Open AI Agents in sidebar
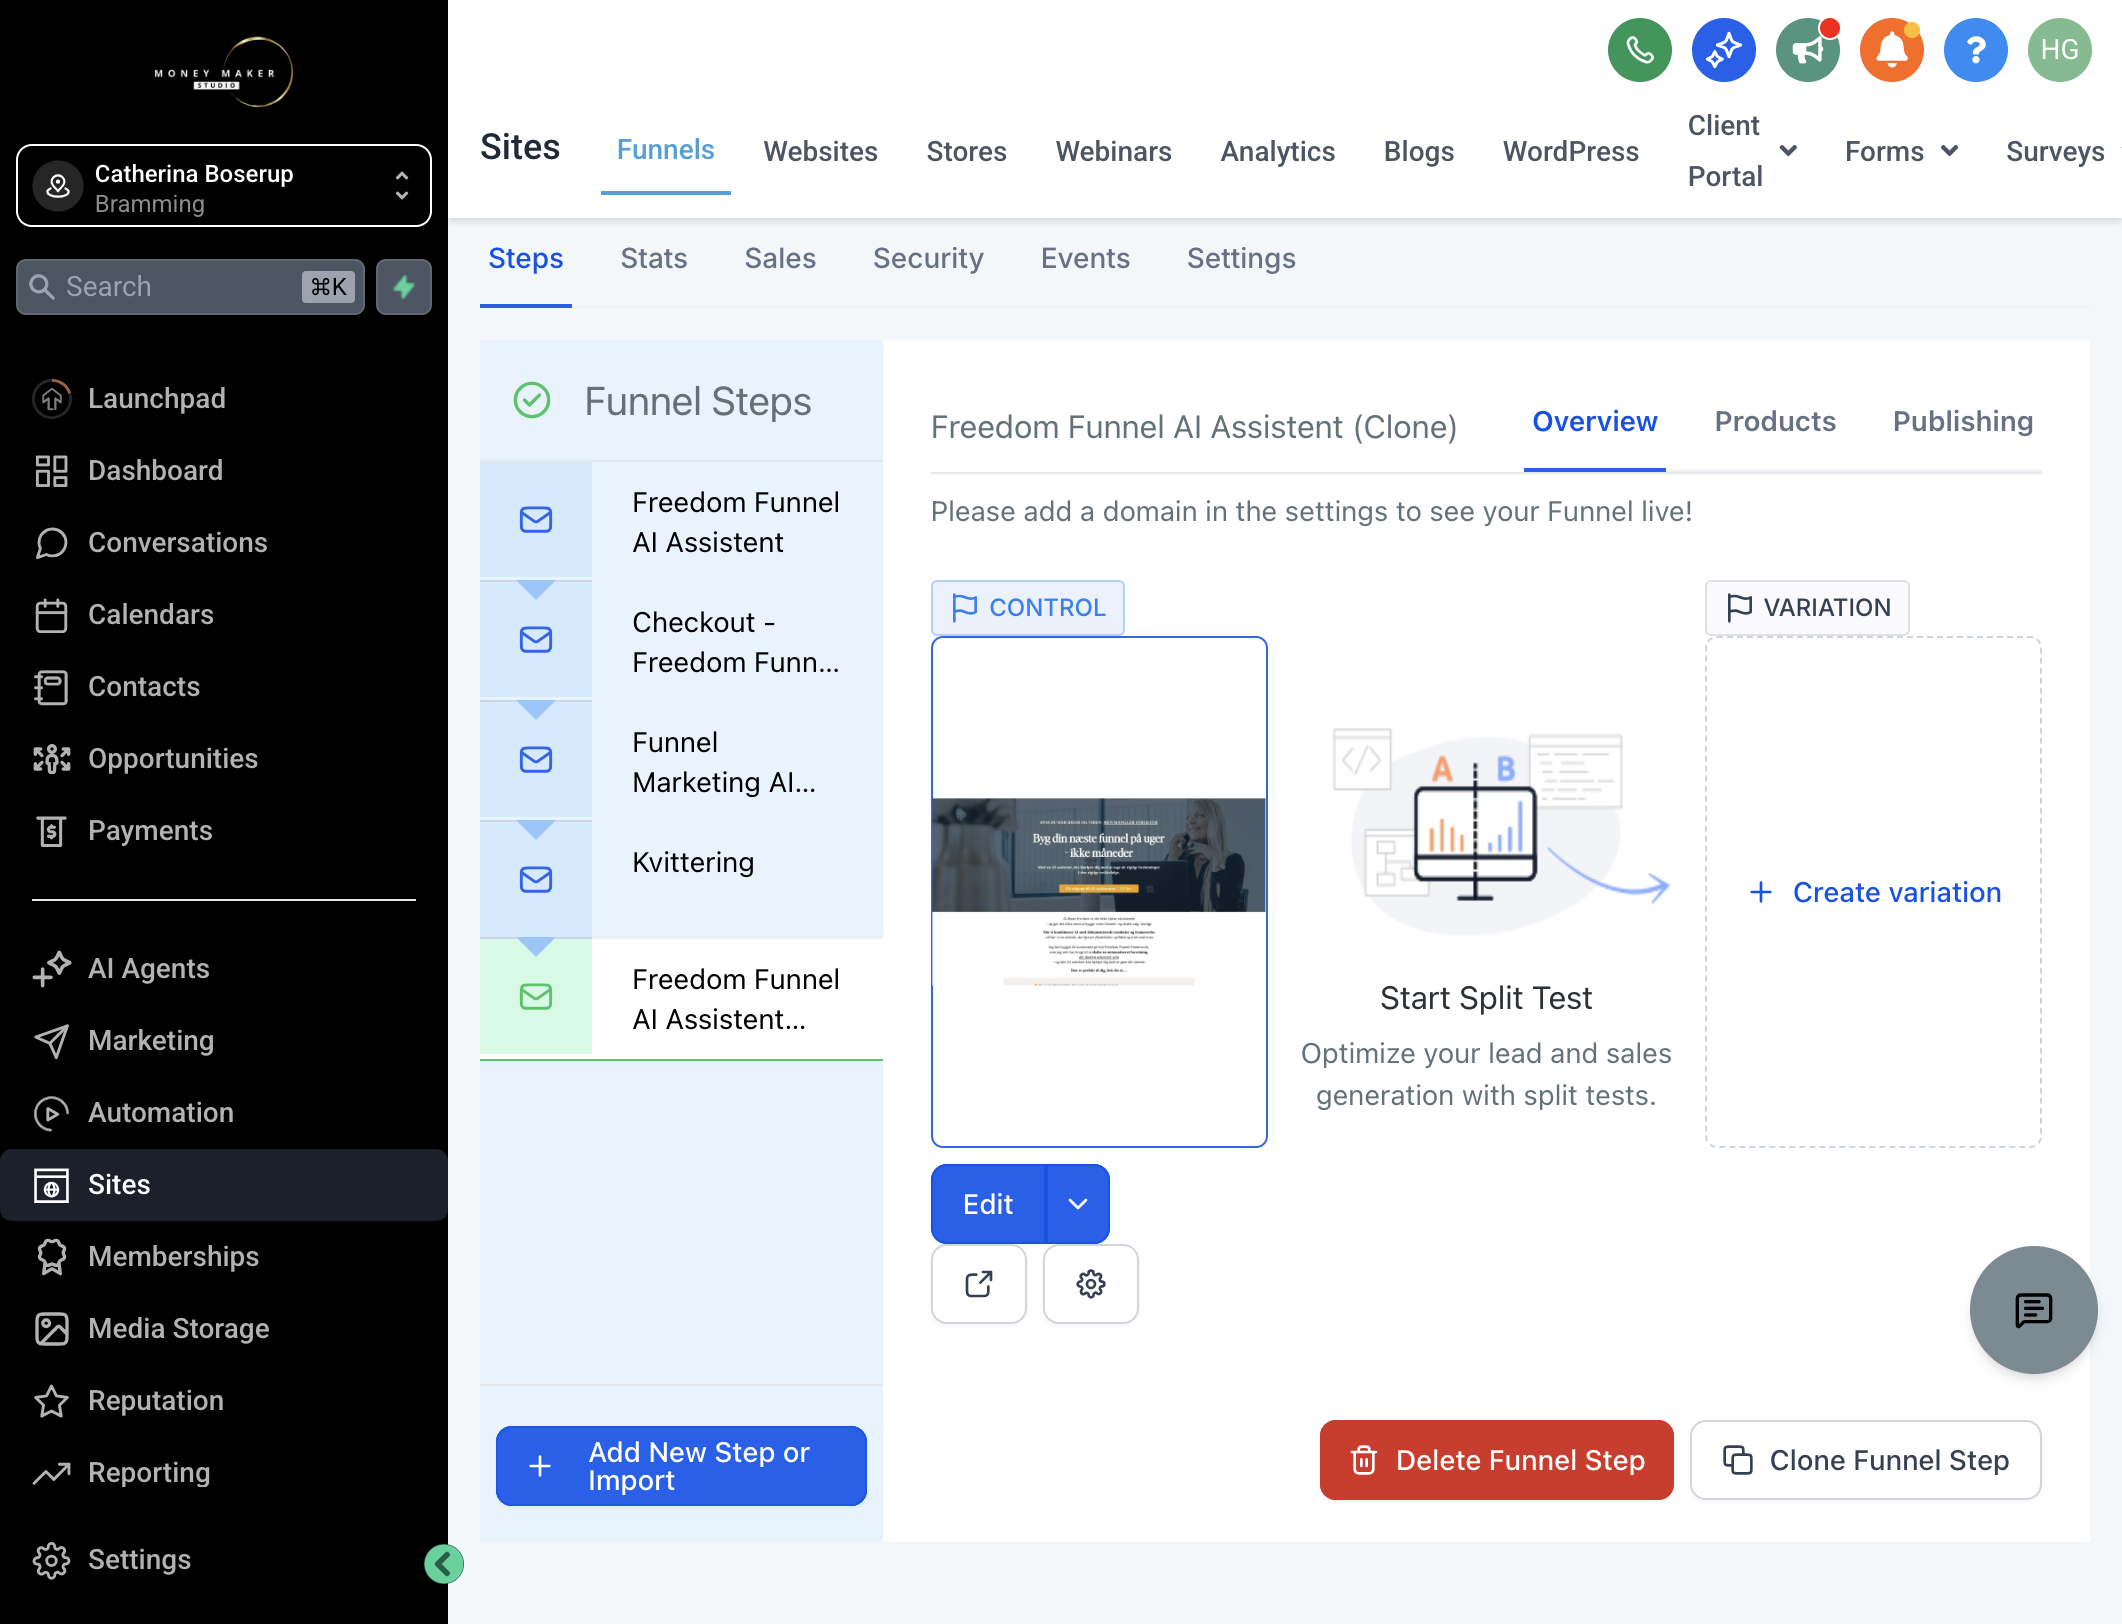The image size is (2122, 1624). point(224,968)
